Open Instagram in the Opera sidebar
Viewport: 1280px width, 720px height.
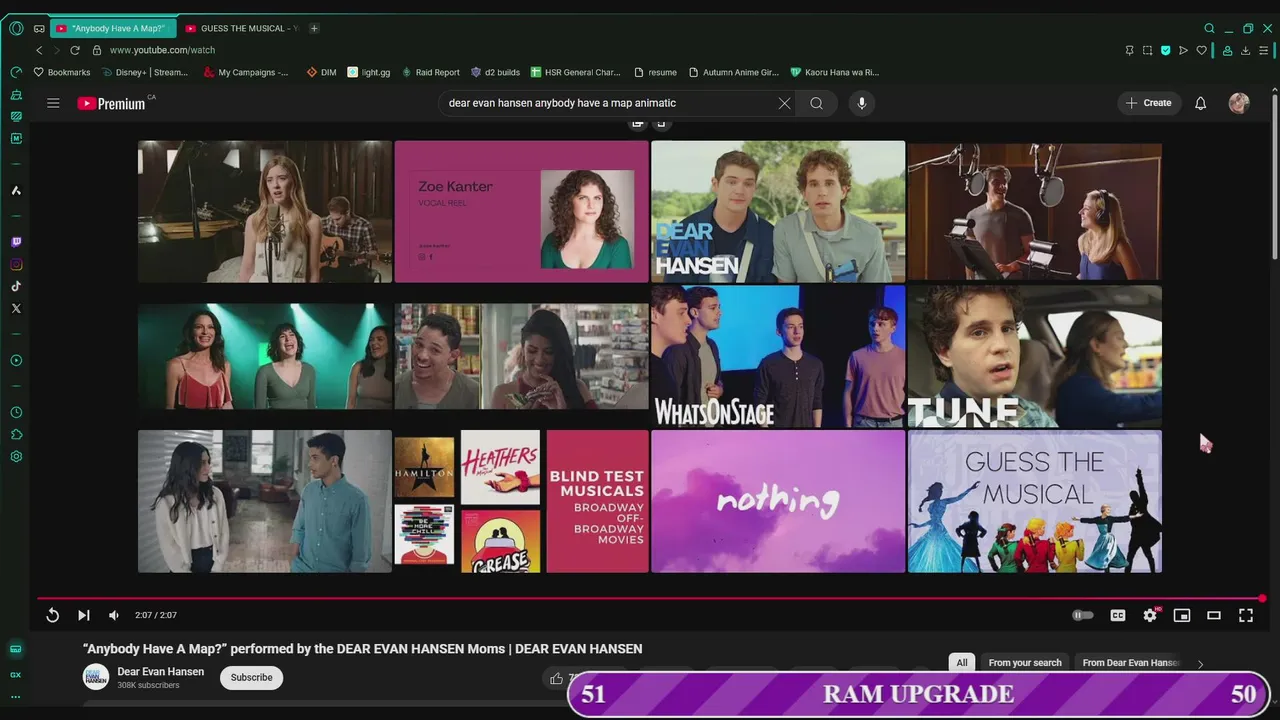pos(16,264)
